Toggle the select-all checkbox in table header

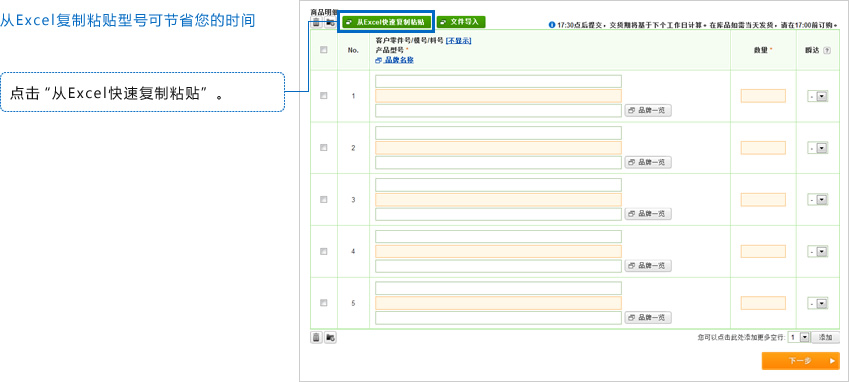pos(324,50)
